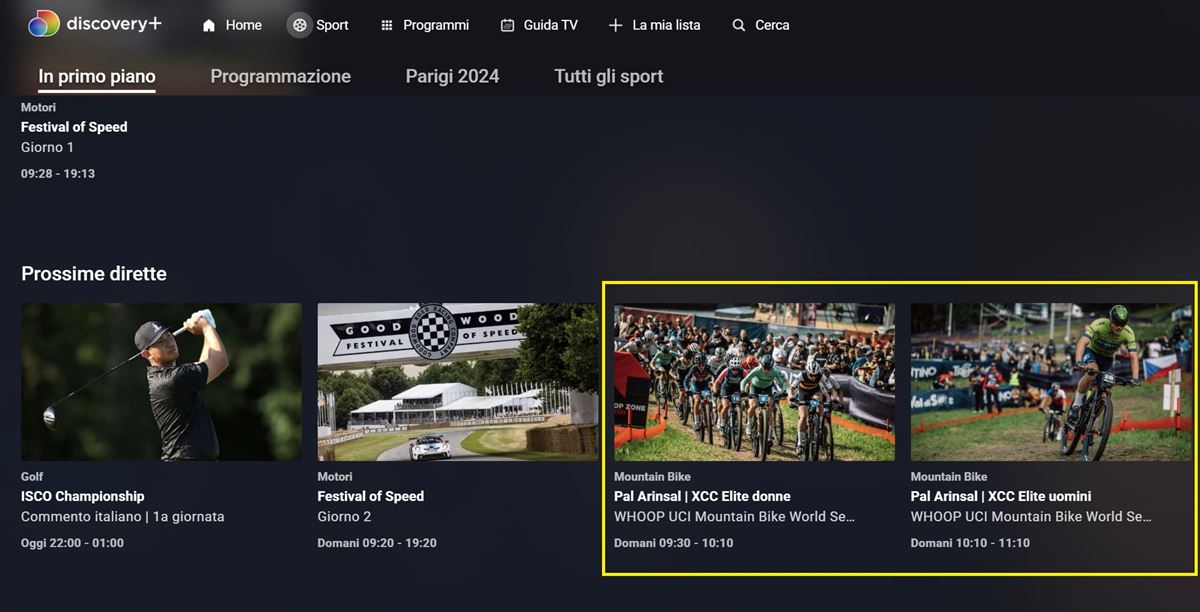Click the discovery+ globe logo
This screenshot has width=1200, height=612.
[x=43, y=23]
